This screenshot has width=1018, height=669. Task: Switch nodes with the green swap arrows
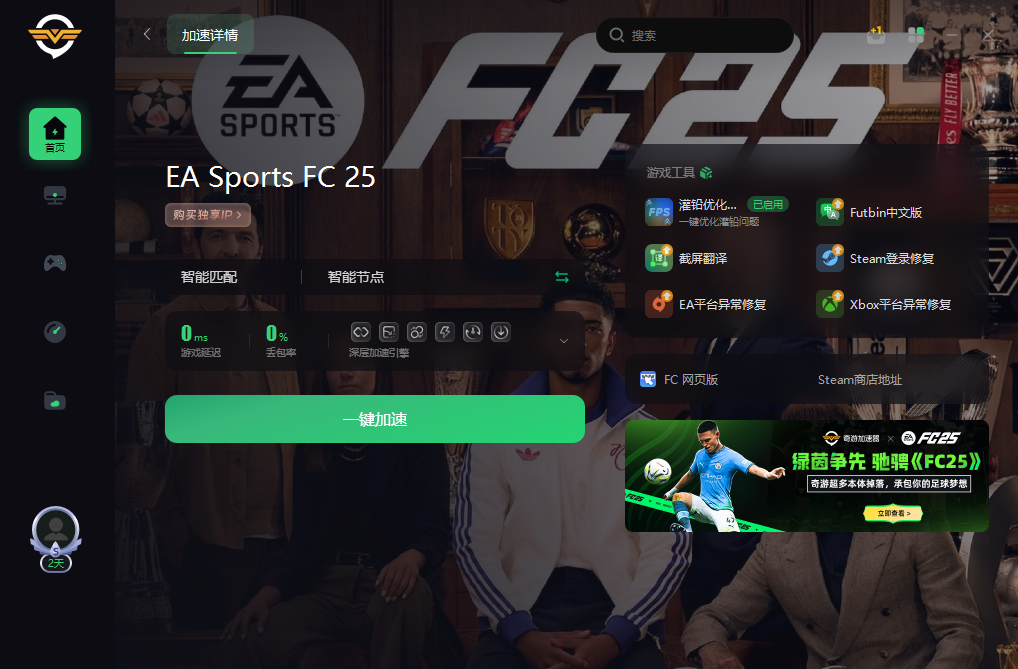(x=562, y=277)
